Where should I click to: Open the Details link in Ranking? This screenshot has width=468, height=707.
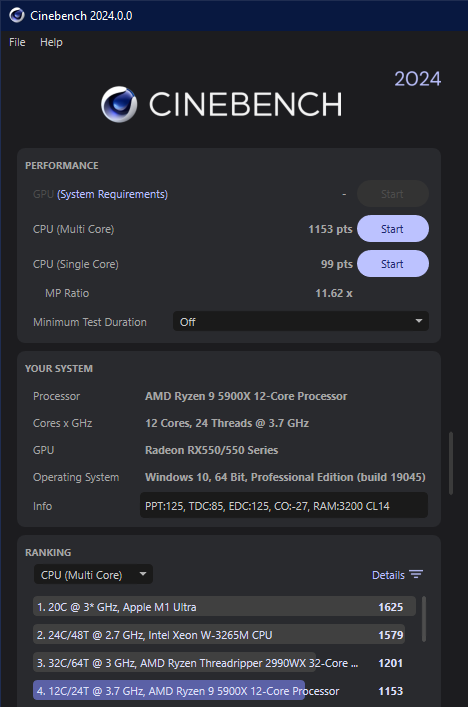[388, 575]
